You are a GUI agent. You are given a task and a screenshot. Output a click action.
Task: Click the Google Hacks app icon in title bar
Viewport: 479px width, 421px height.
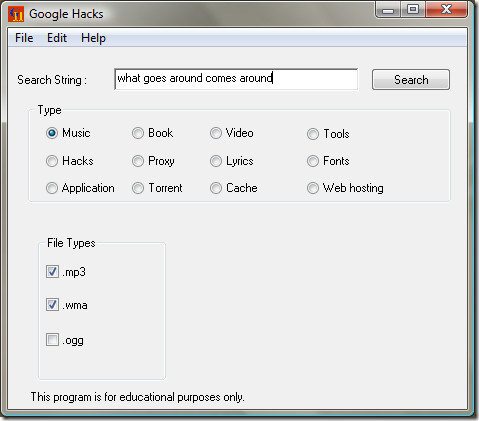16,14
